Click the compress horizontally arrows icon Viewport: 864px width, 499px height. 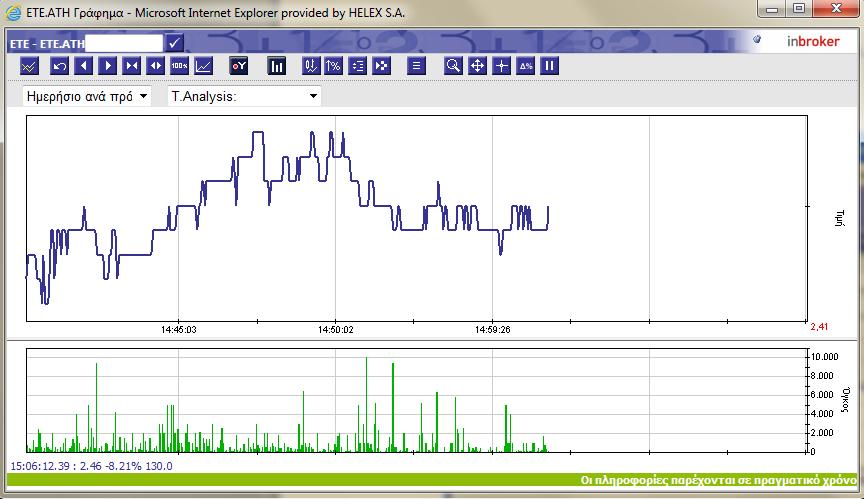(x=132, y=66)
